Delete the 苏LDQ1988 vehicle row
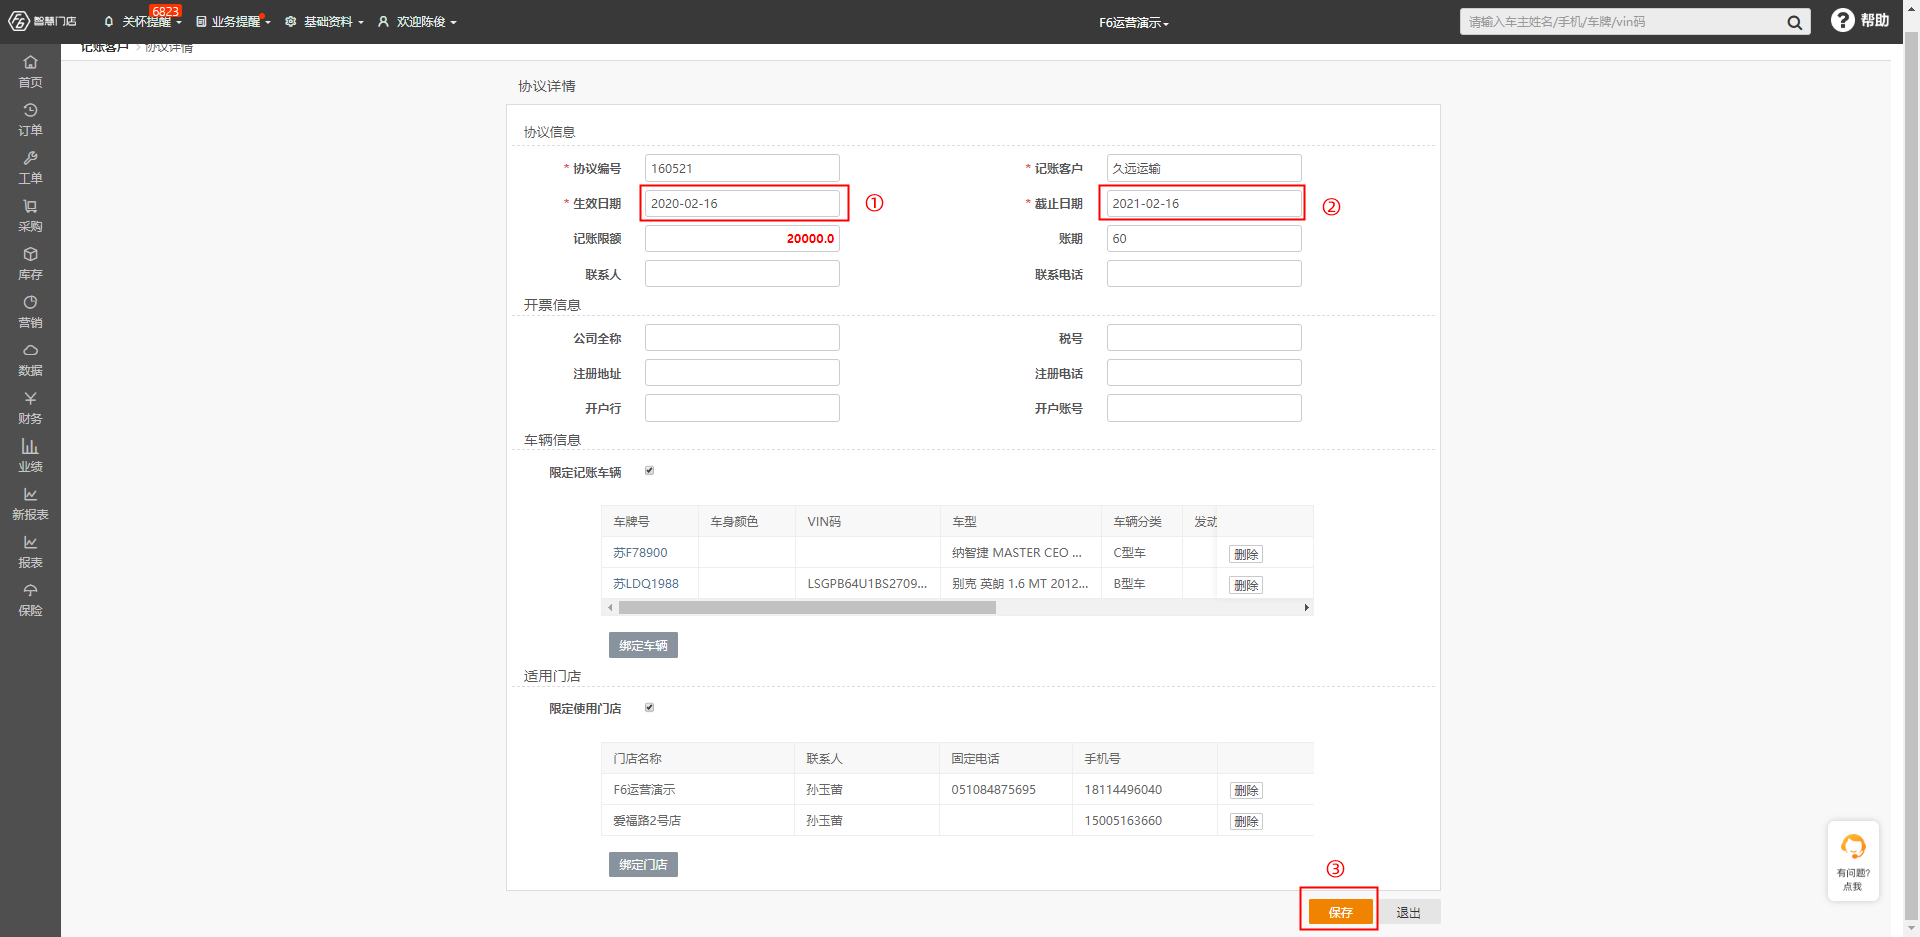The height and width of the screenshot is (937, 1920). tap(1246, 585)
